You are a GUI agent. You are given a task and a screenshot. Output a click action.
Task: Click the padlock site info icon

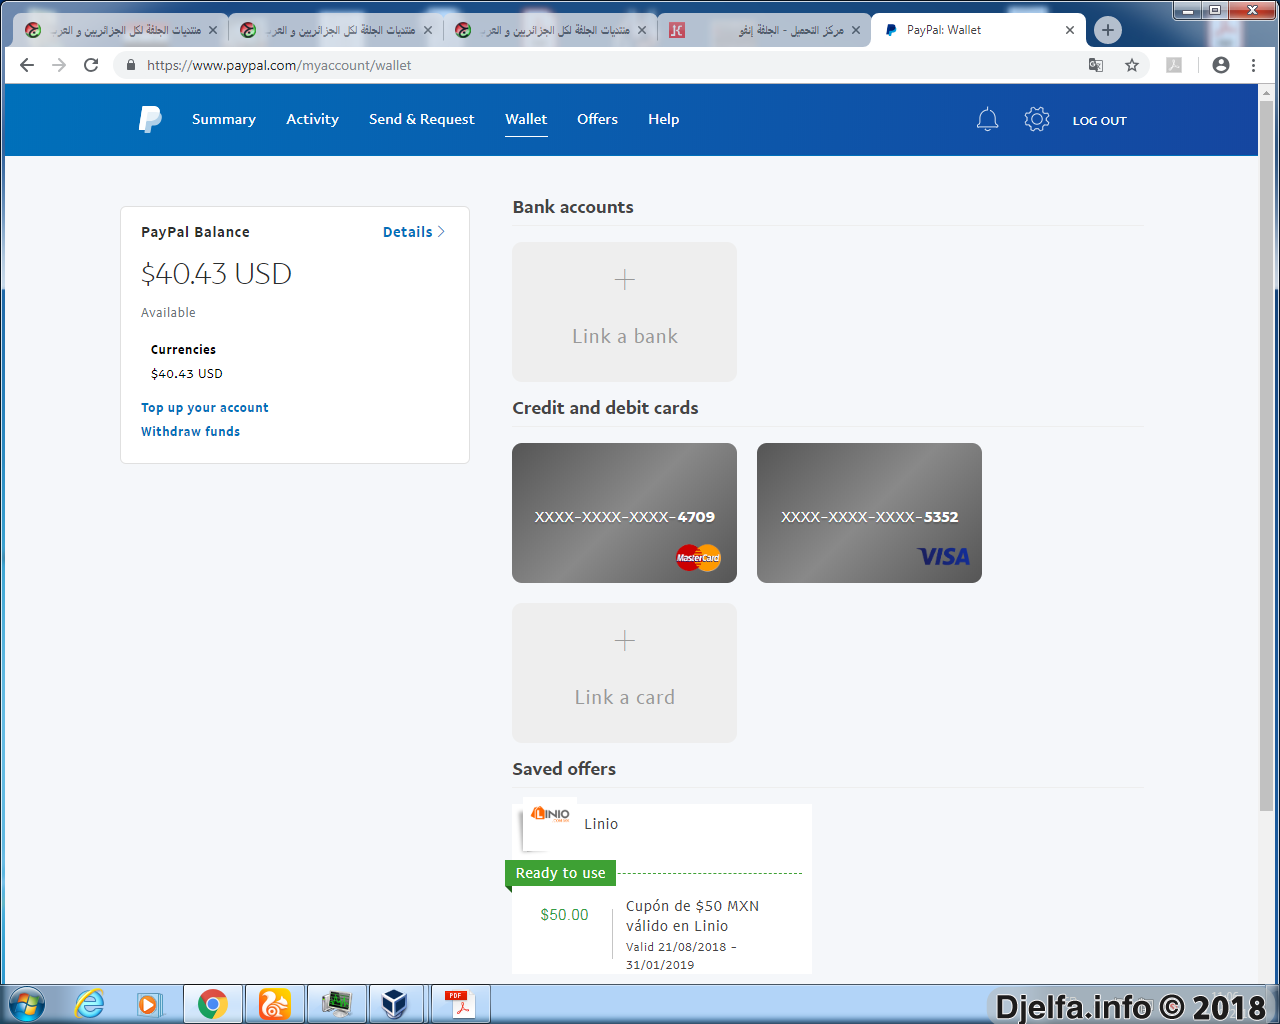[130, 65]
